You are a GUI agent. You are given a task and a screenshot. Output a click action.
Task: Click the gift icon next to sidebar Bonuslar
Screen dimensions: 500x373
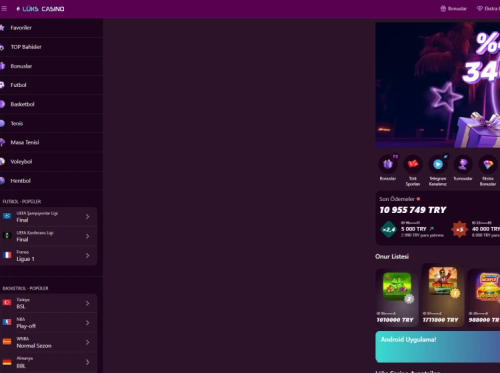click(2, 66)
